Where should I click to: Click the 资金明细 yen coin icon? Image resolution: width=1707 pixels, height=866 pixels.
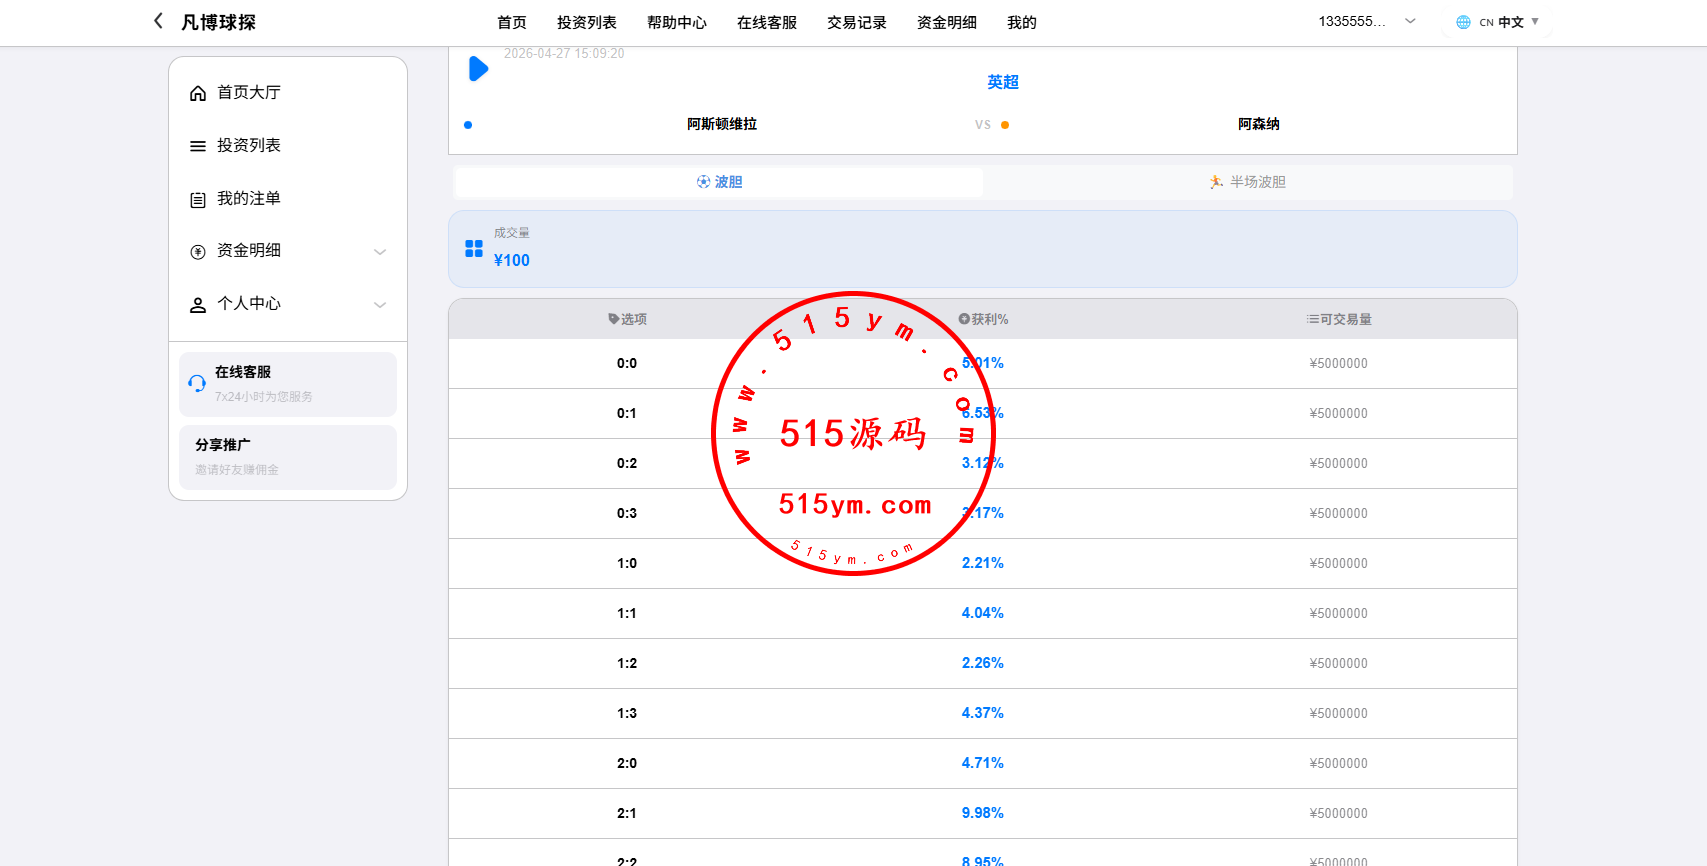[x=198, y=252]
